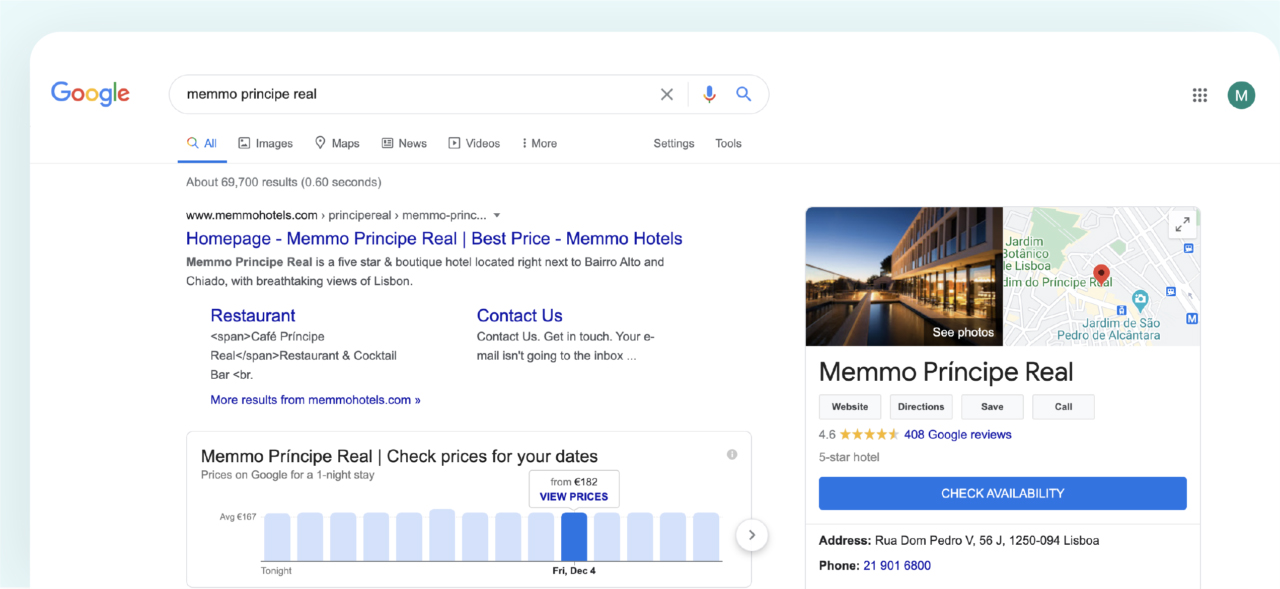Screen dimensions: 1280x589
Task: Open the hotel See photos thumbnail
Action: (904, 277)
